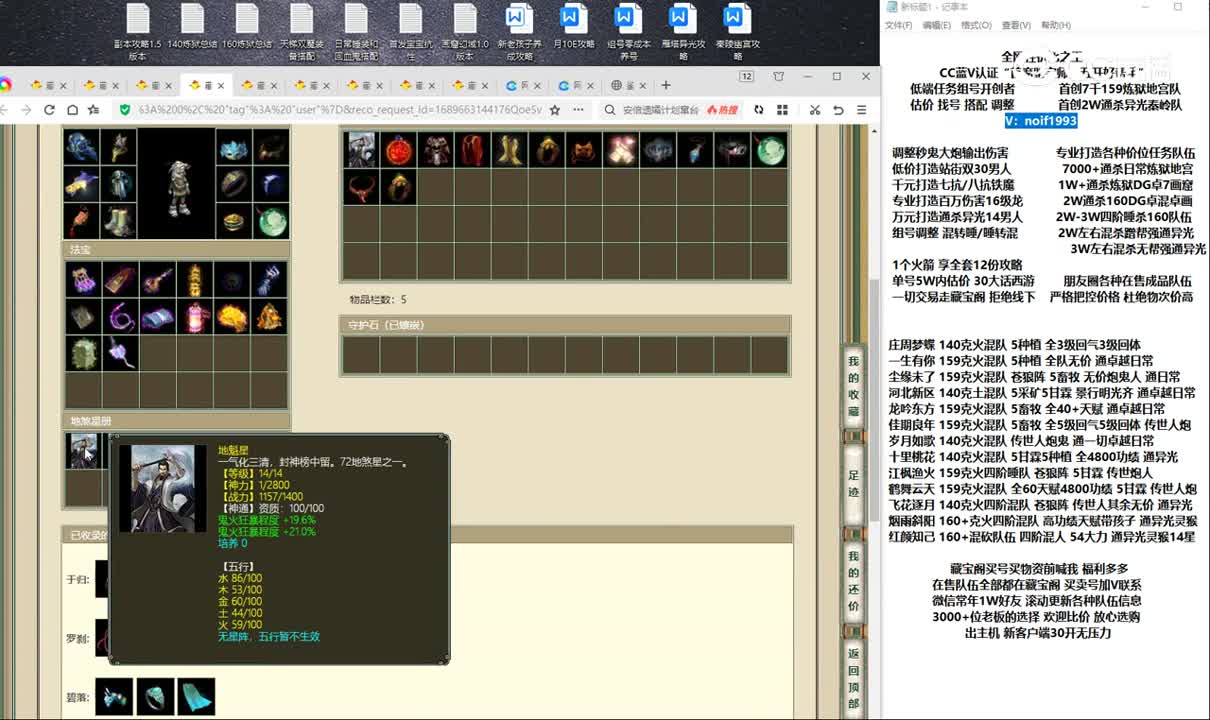Open Notepad 格式(O) menu
Image resolution: width=1210 pixels, height=720 pixels.
(x=976, y=25)
